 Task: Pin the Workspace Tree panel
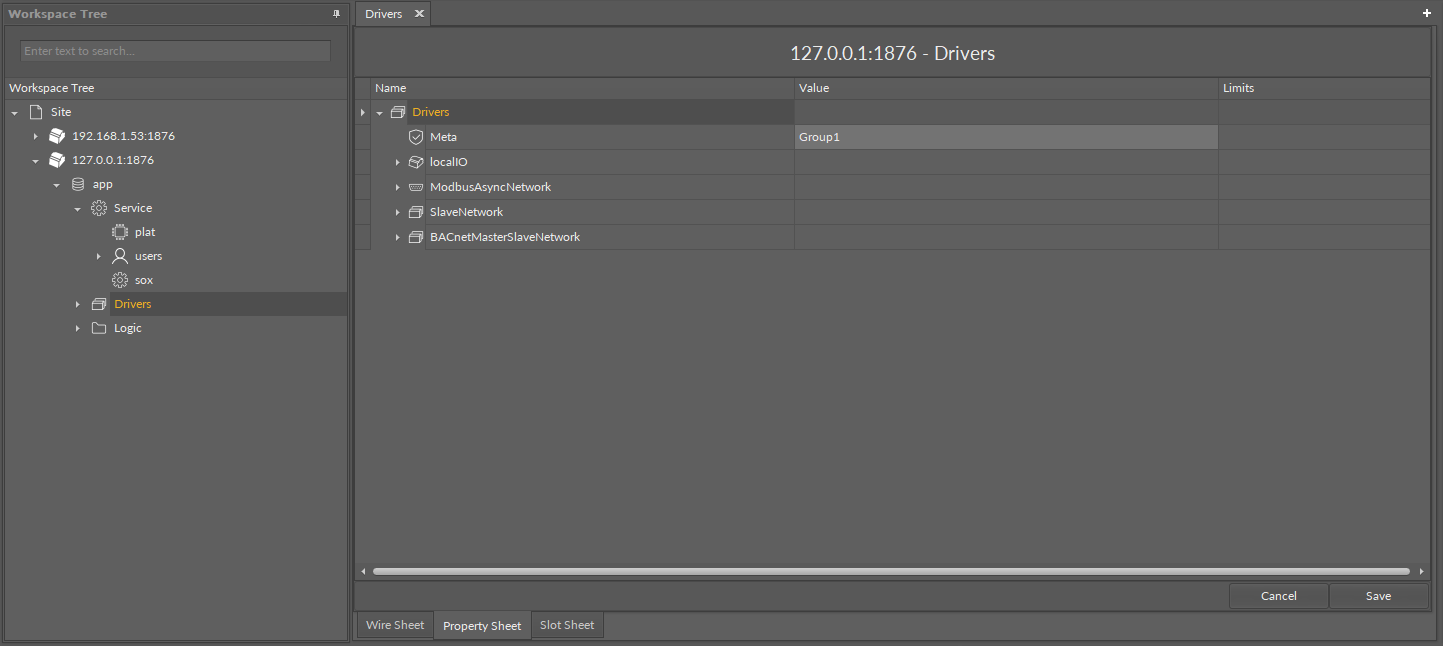click(x=336, y=14)
